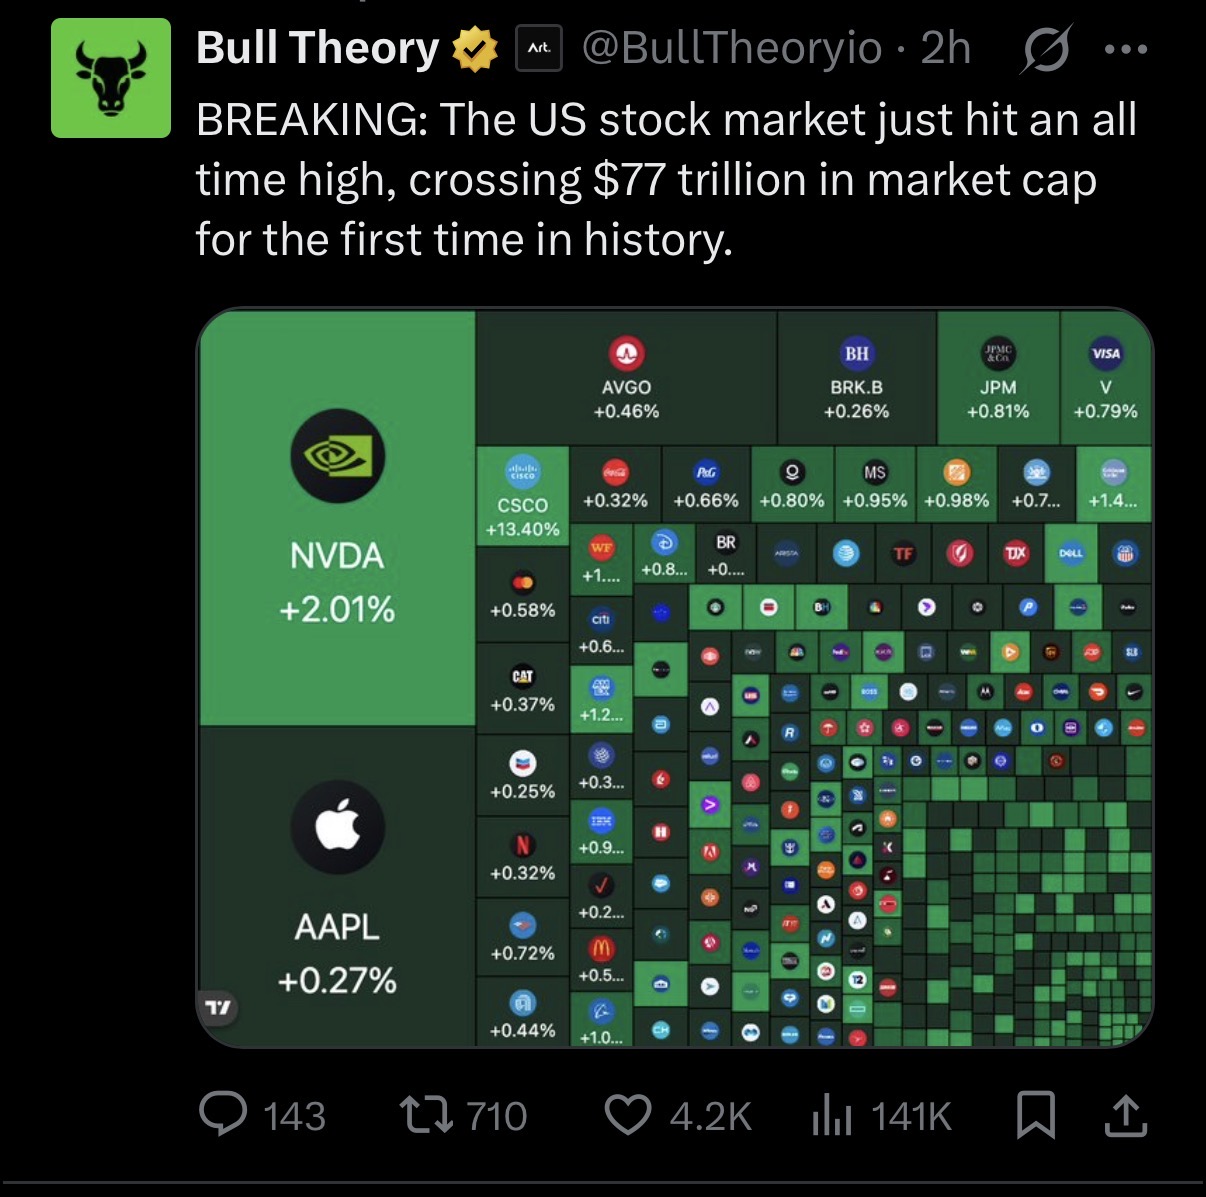Click the TradingView logo on heatmap
The image size is (1206, 1197).
(x=218, y=1008)
